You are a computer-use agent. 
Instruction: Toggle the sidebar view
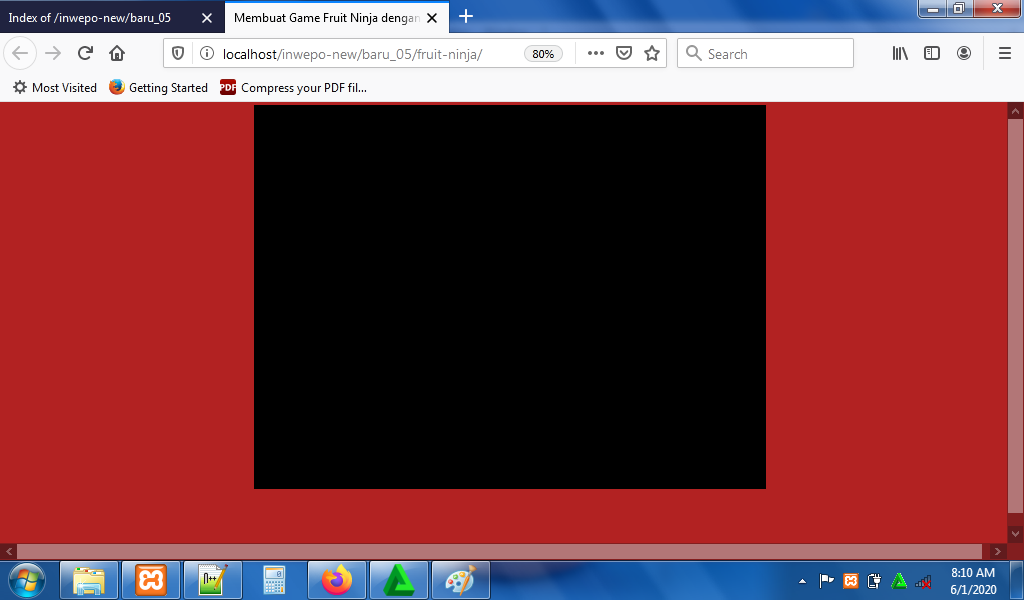932,54
